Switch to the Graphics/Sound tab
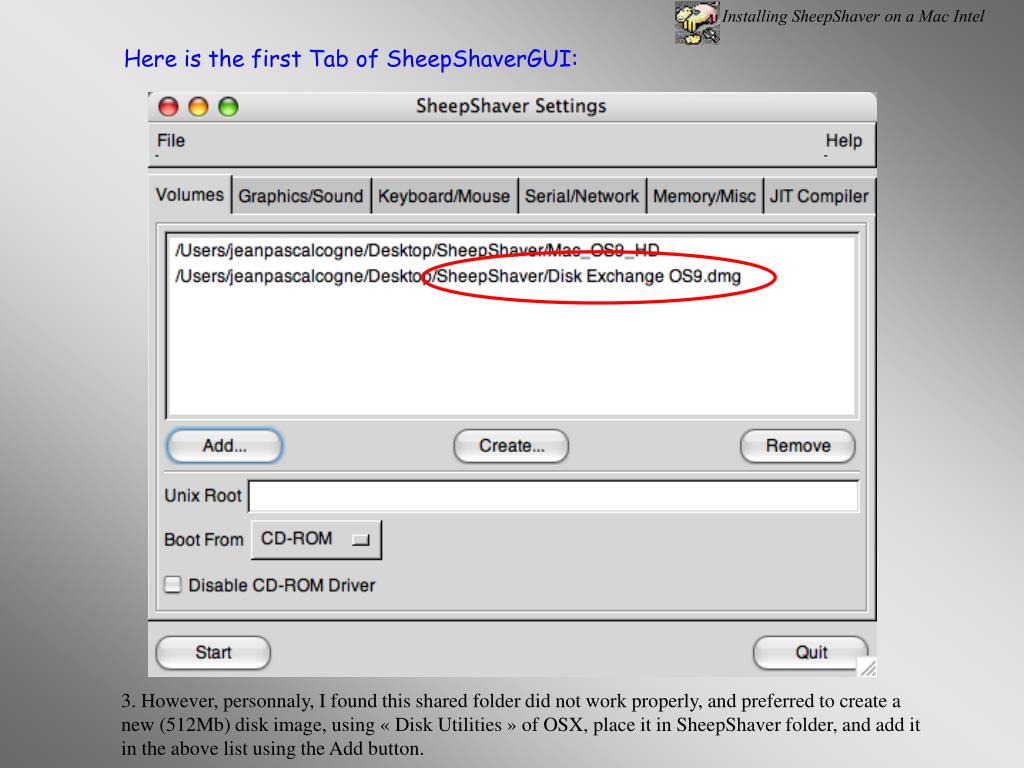 tap(300, 196)
